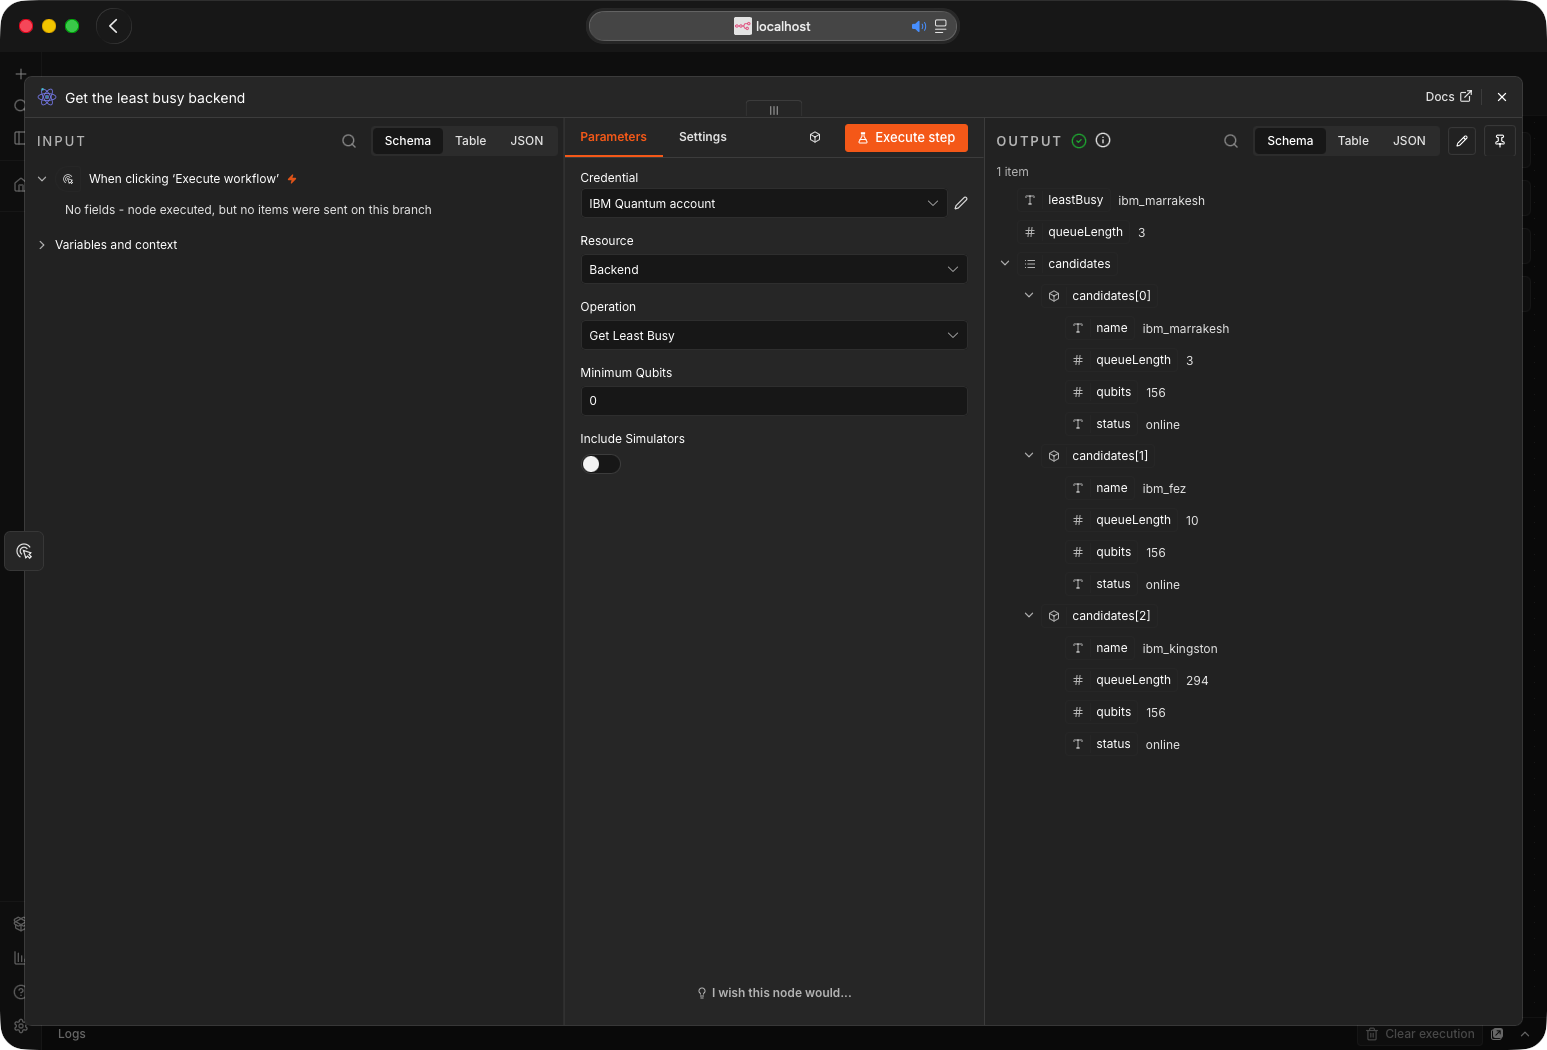Switch Input panel to Table view
The image size is (1547, 1050).
click(471, 141)
